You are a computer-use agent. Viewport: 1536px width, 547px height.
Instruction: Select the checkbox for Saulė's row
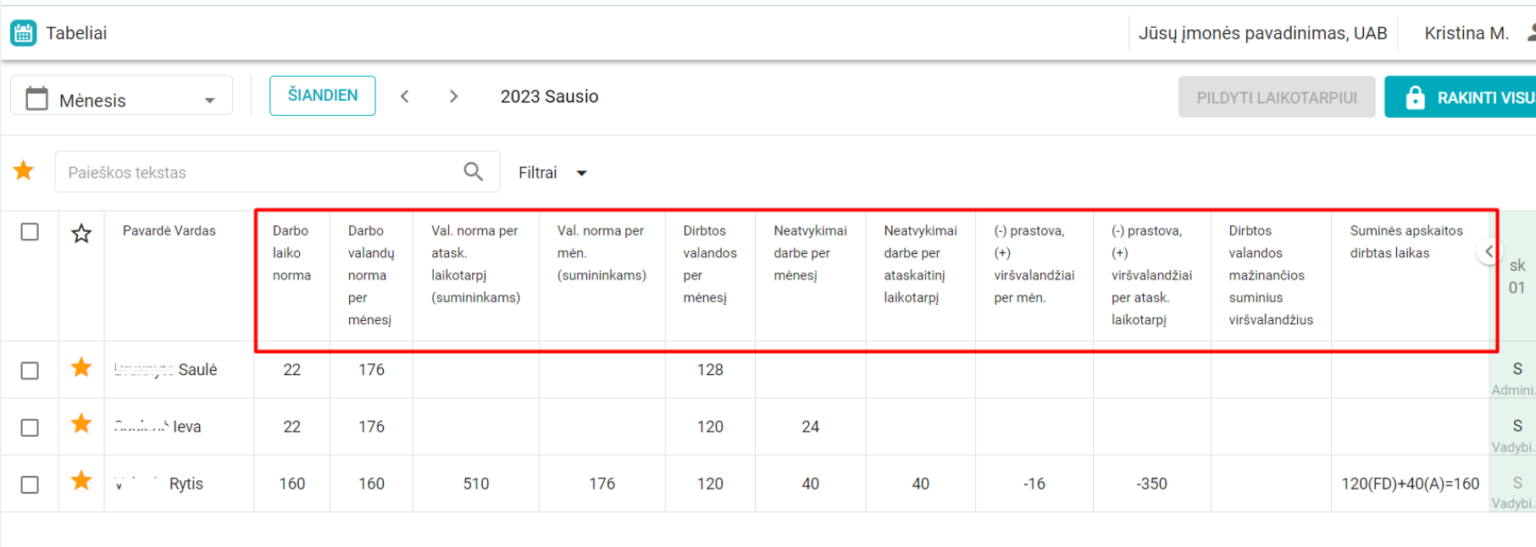click(x=30, y=370)
